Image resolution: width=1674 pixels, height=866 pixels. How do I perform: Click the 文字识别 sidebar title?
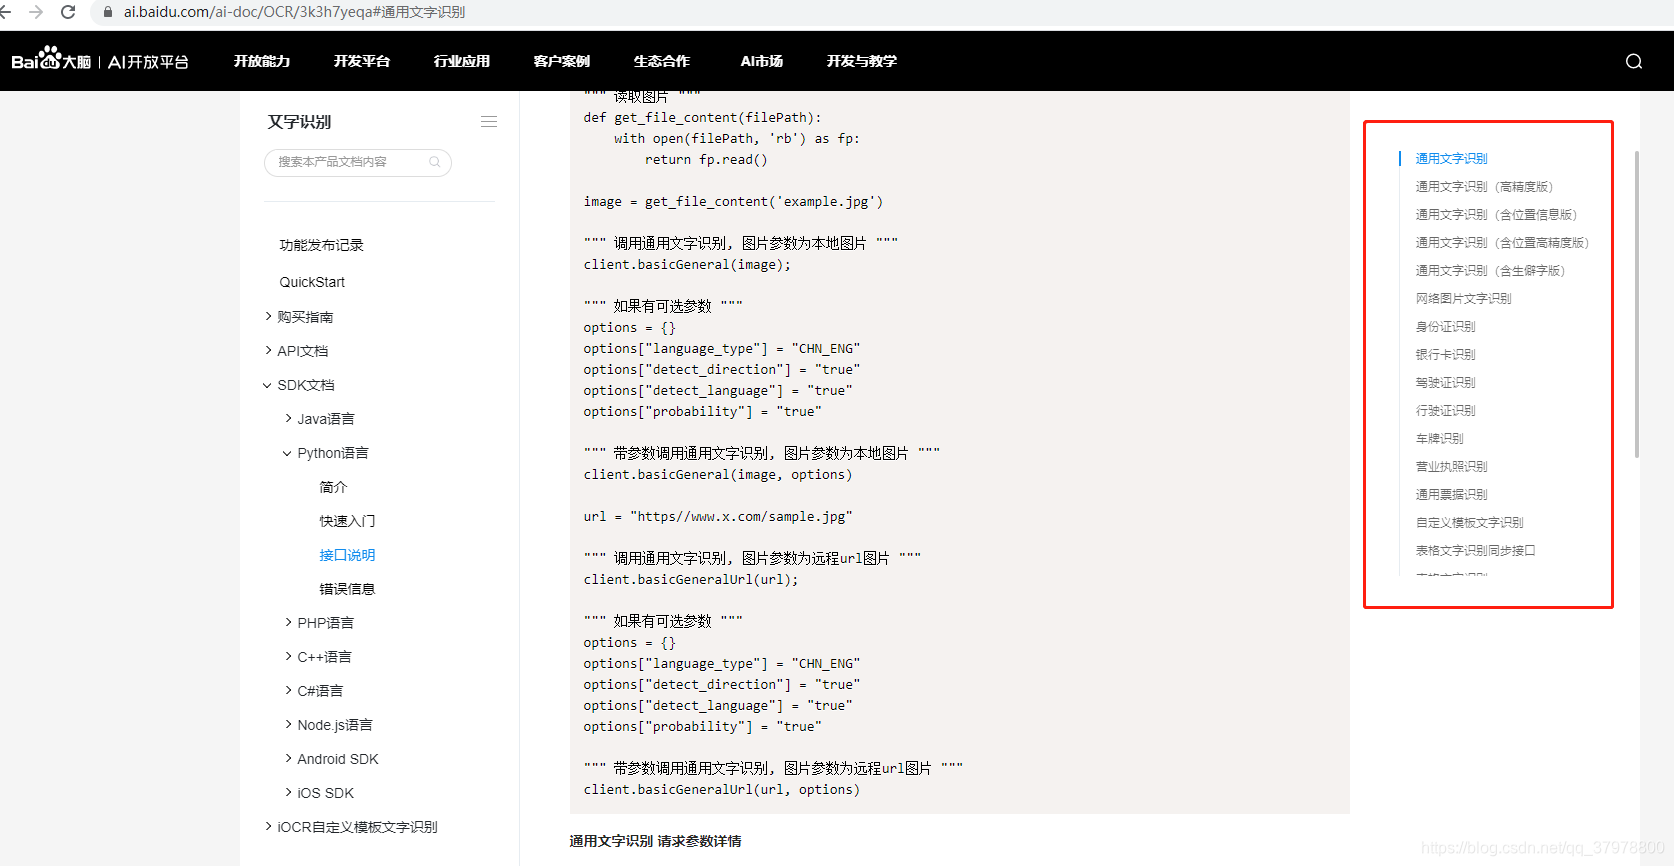tap(299, 122)
